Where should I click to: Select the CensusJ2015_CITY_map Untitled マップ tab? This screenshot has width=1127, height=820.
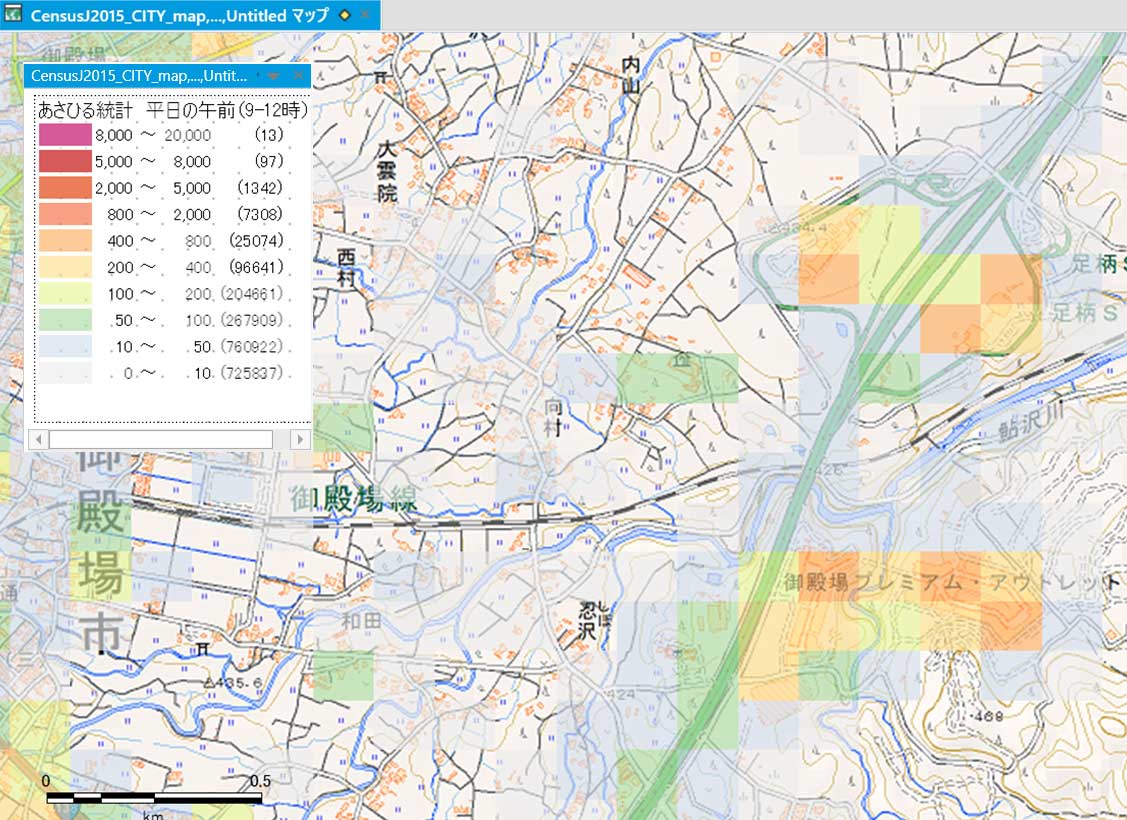(180, 15)
